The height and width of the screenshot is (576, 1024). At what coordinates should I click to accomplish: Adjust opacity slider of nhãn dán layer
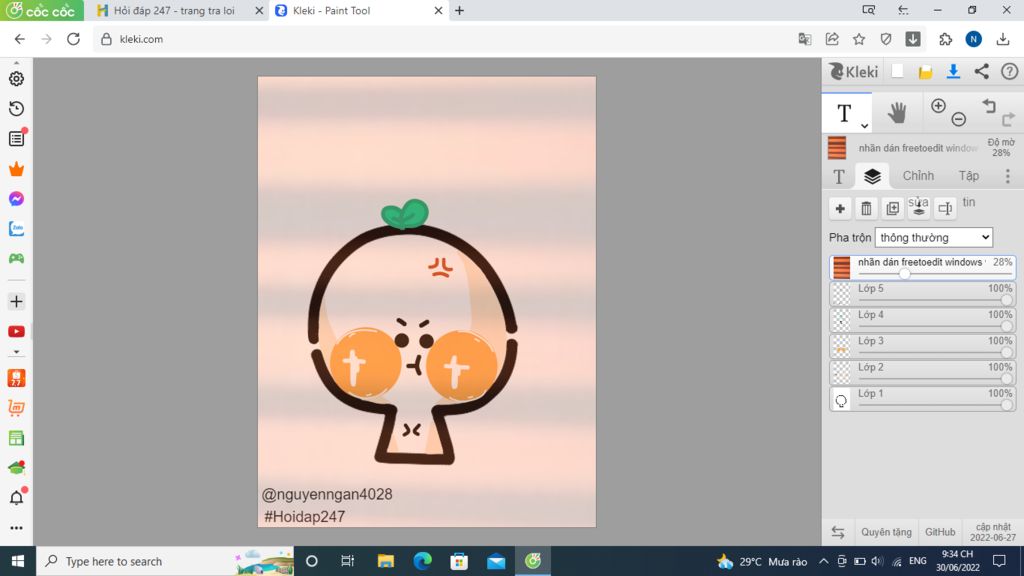(904, 274)
